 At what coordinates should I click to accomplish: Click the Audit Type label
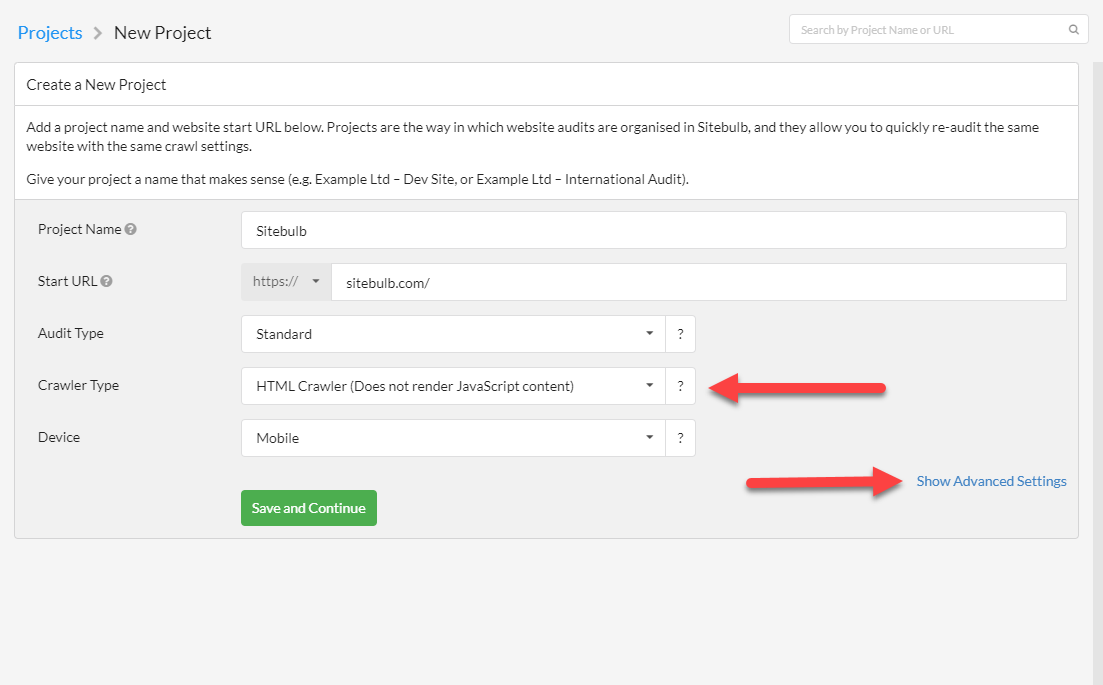[x=70, y=333]
